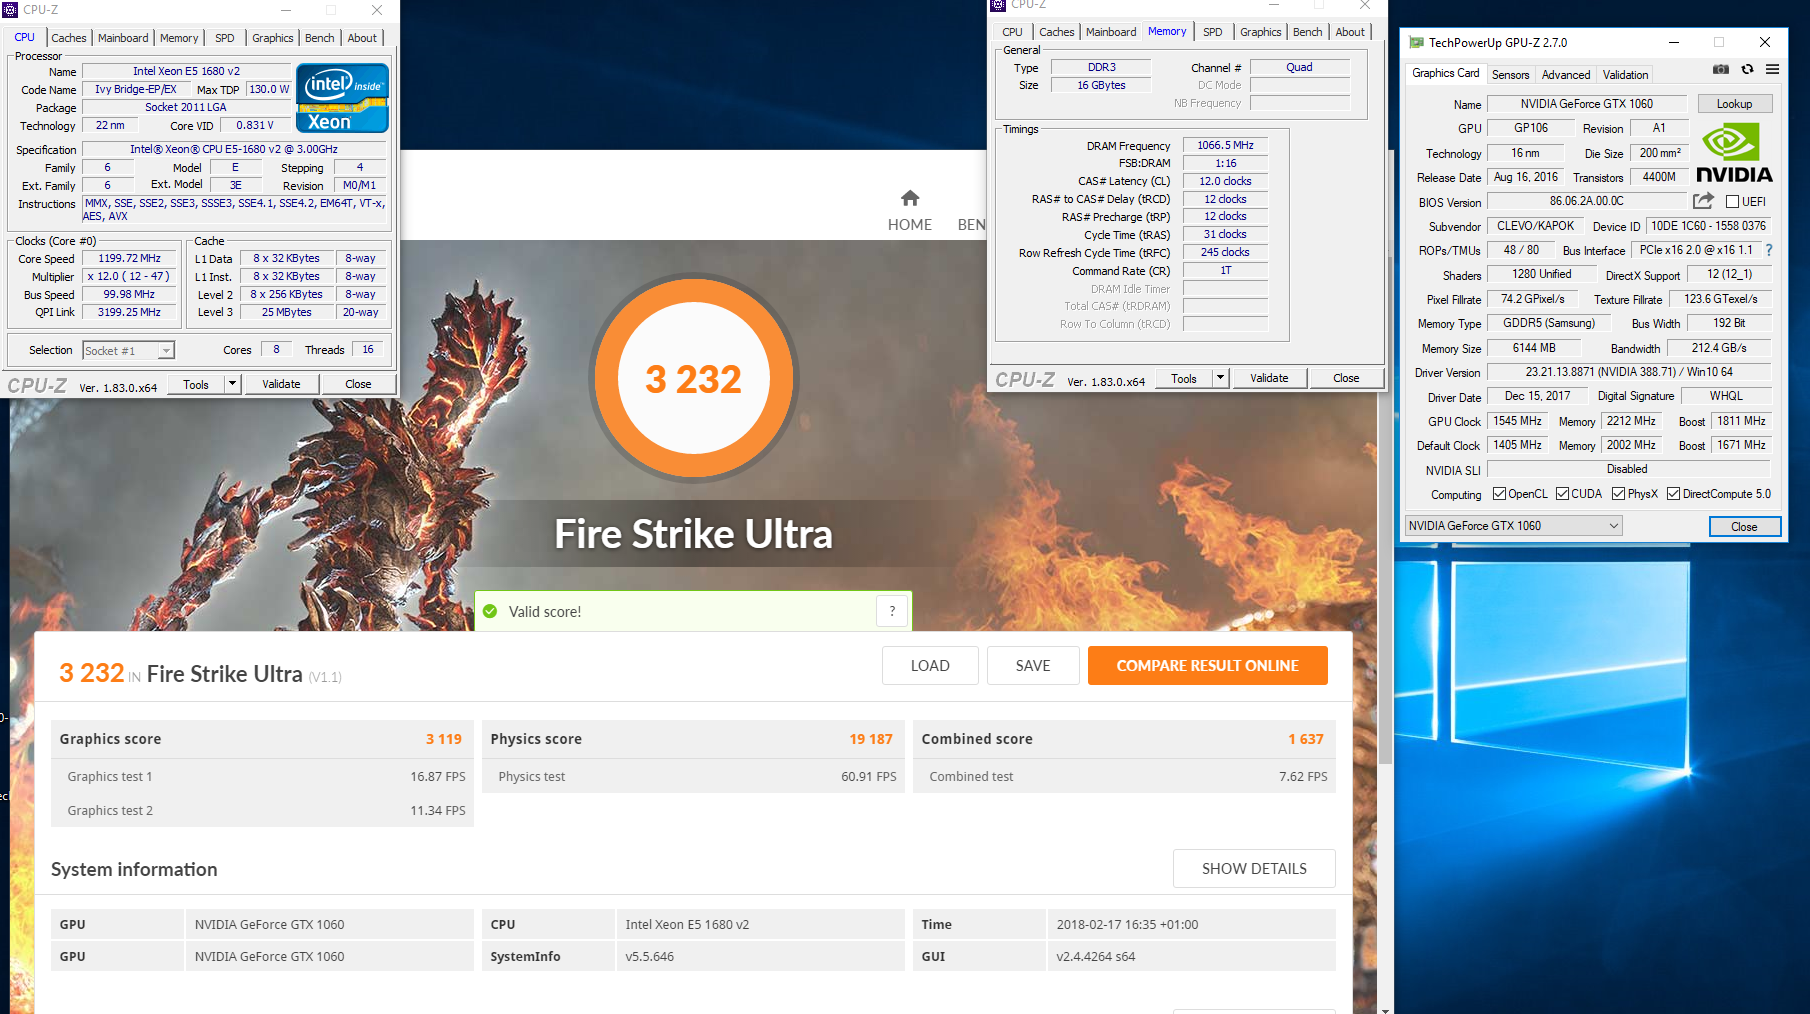Click the Intel Xeon inside logo

342,98
